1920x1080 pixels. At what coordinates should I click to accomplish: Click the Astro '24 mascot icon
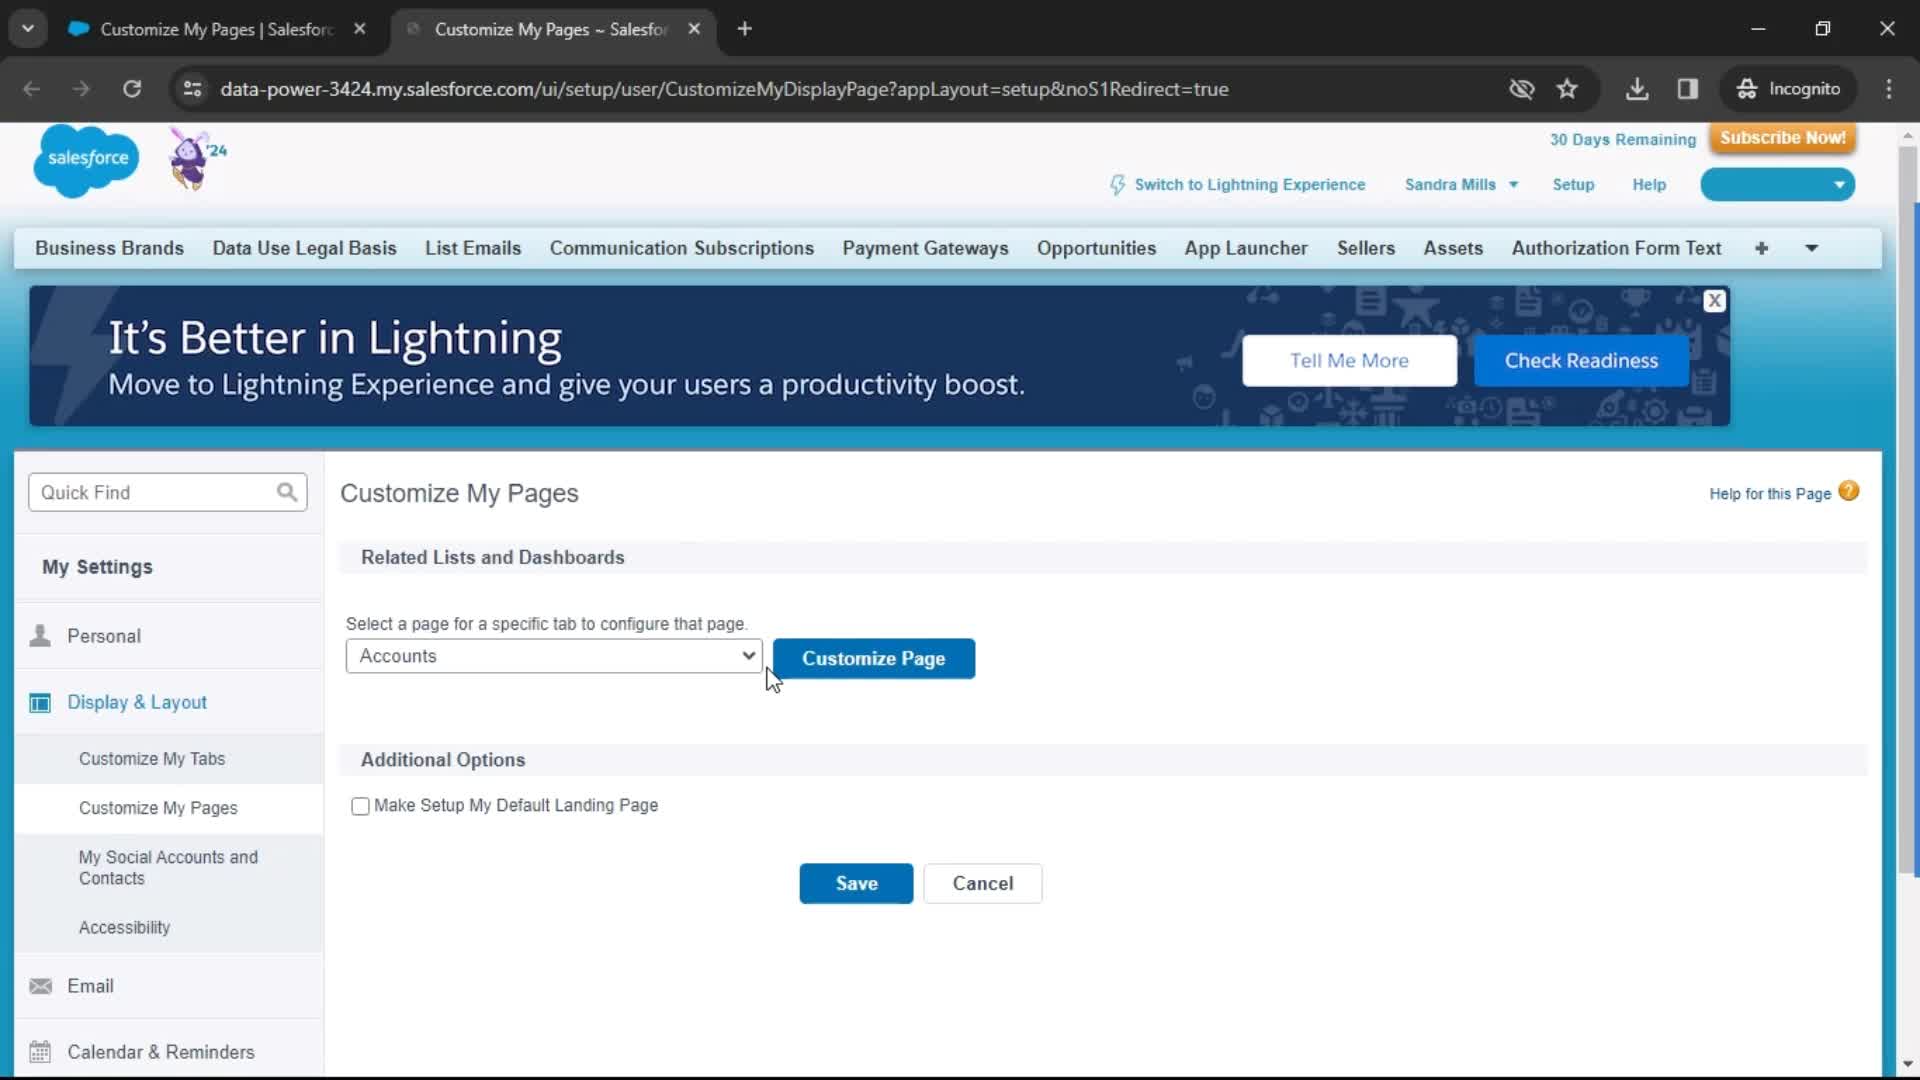(x=196, y=158)
